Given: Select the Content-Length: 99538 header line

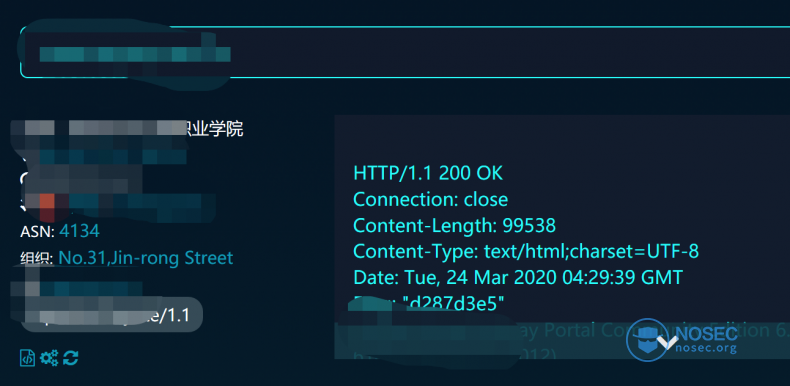Looking at the screenshot, I should [x=454, y=225].
